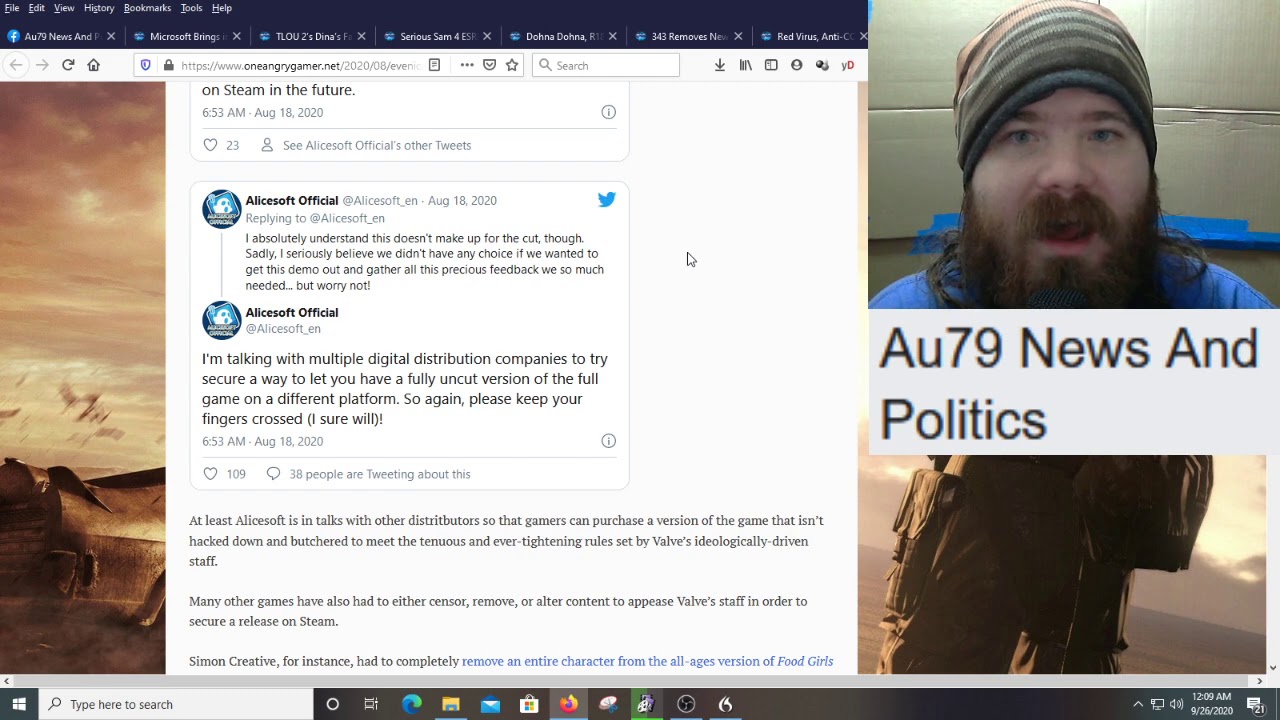Click the vertical scrollbar down arrow

pyautogui.click(x=1272, y=667)
